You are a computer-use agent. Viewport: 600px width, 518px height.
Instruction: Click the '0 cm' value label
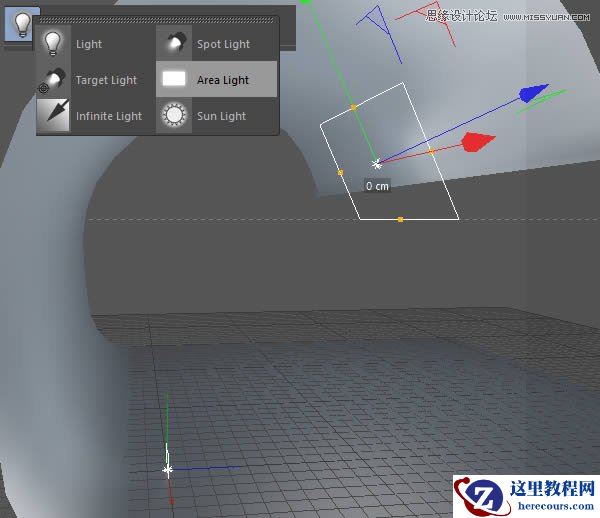tap(377, 186)
